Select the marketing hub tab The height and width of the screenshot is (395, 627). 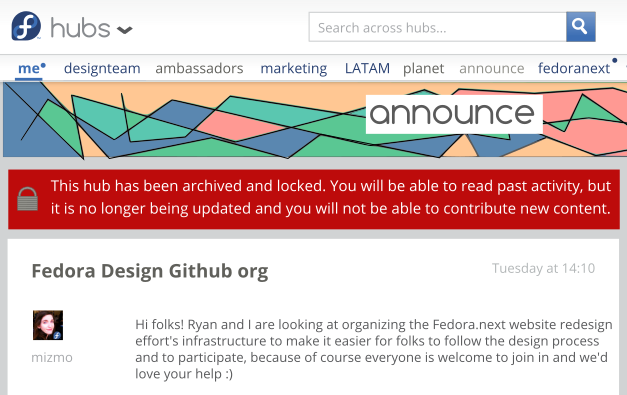(294, 68)
